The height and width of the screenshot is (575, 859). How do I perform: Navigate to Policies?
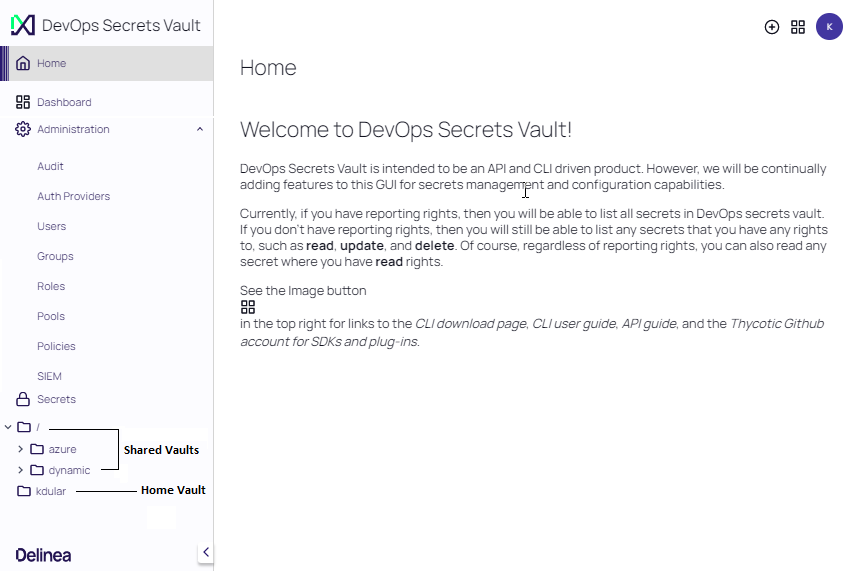[56, 346]
